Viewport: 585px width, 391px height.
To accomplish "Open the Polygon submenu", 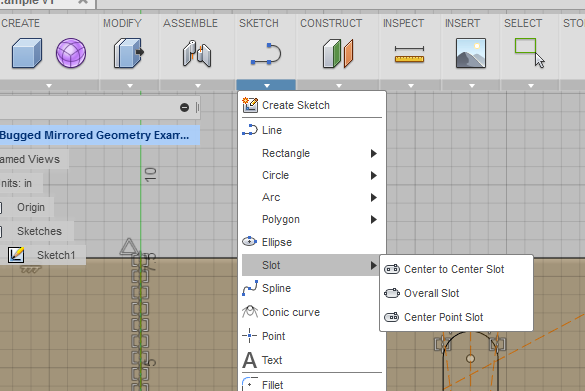I will (312, 219).
